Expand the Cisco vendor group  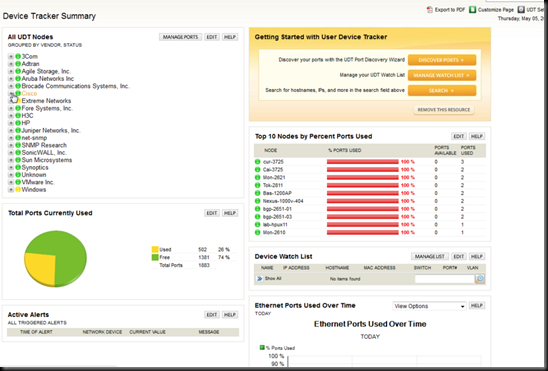click(x=11, y=94)
